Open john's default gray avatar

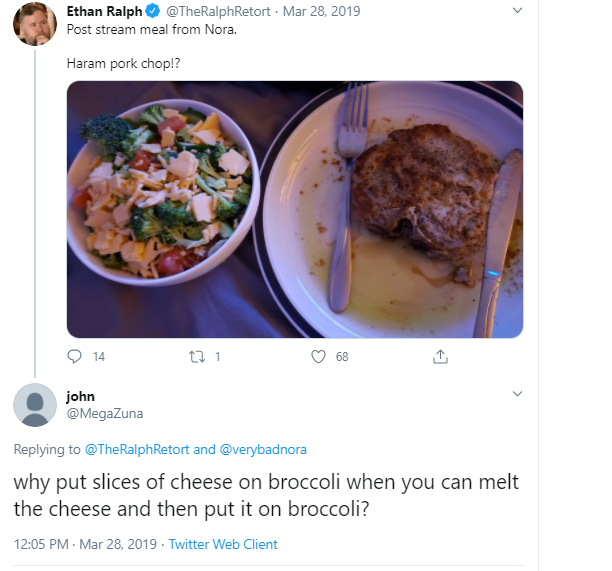pos(35,405)
